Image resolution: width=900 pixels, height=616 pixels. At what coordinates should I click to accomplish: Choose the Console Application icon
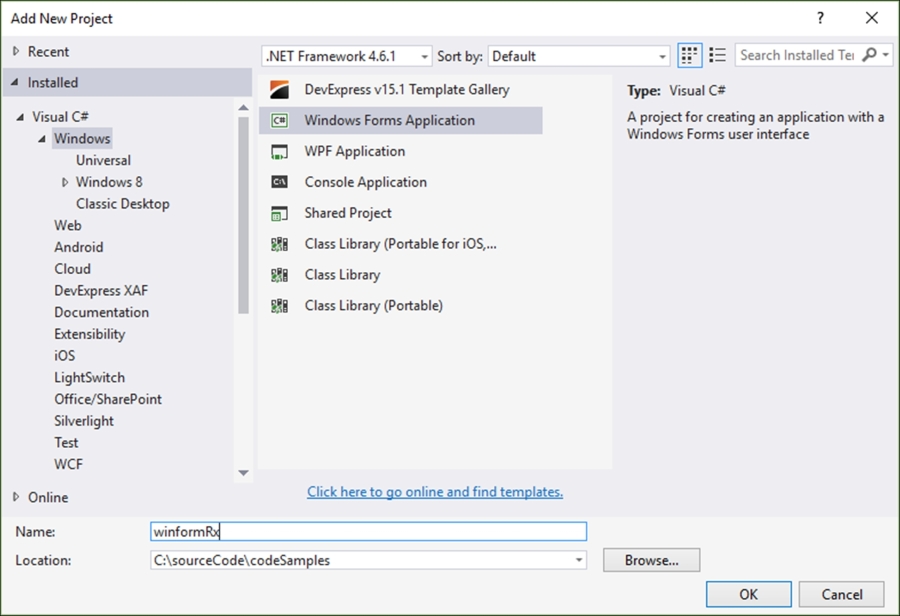(x=280, y=183)
